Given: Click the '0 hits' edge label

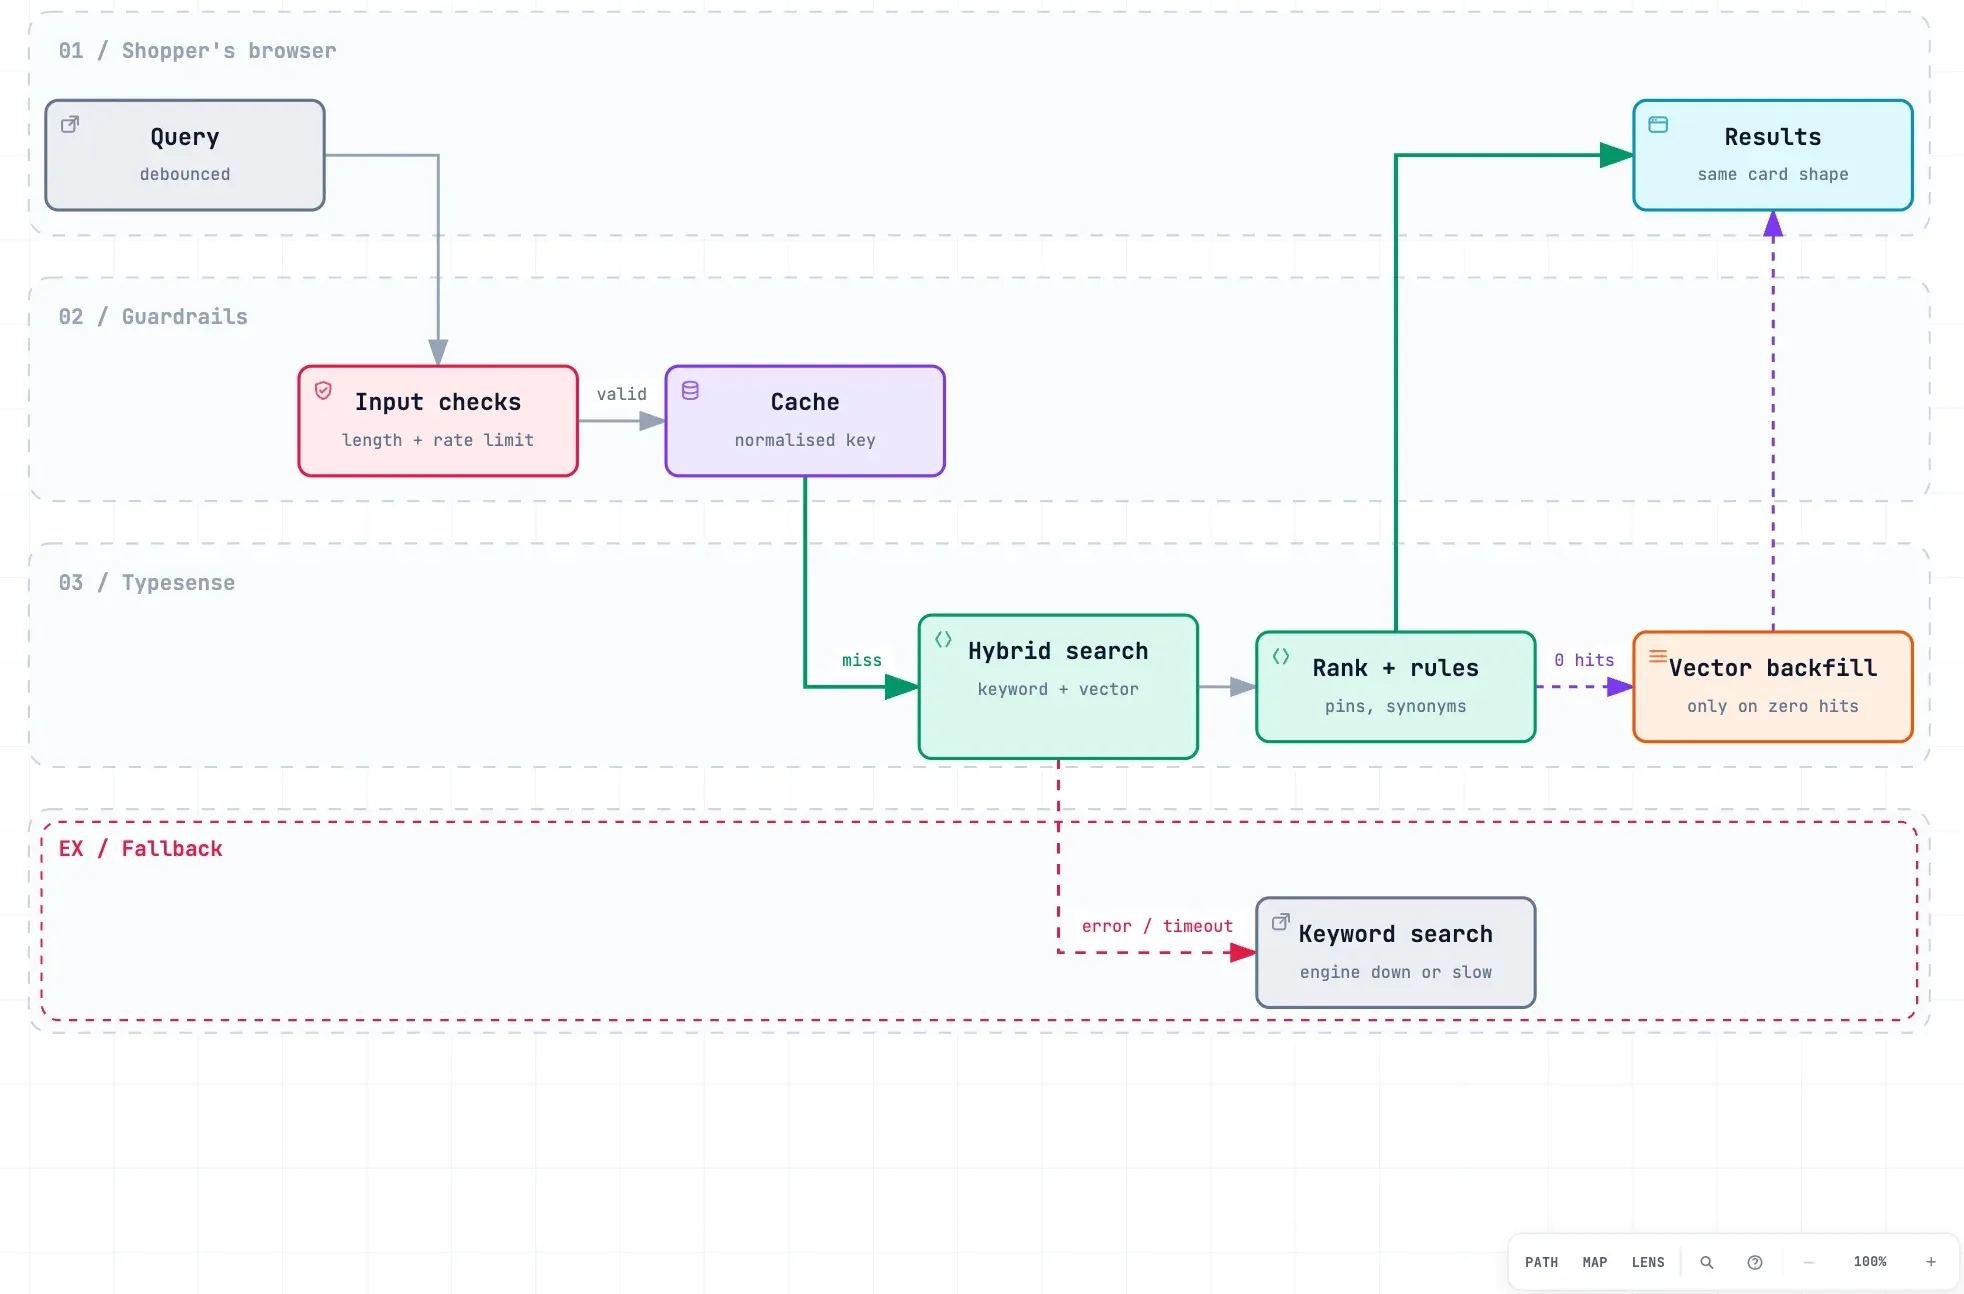Looking at the screenshot, I should click(x=1584, y=660).
